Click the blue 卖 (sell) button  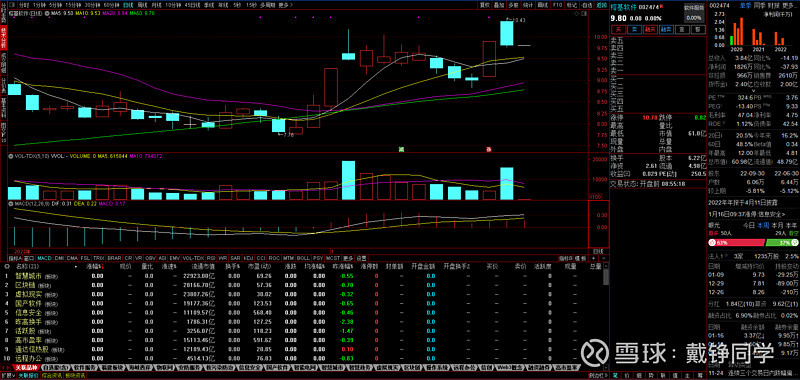tap(634, 30)
